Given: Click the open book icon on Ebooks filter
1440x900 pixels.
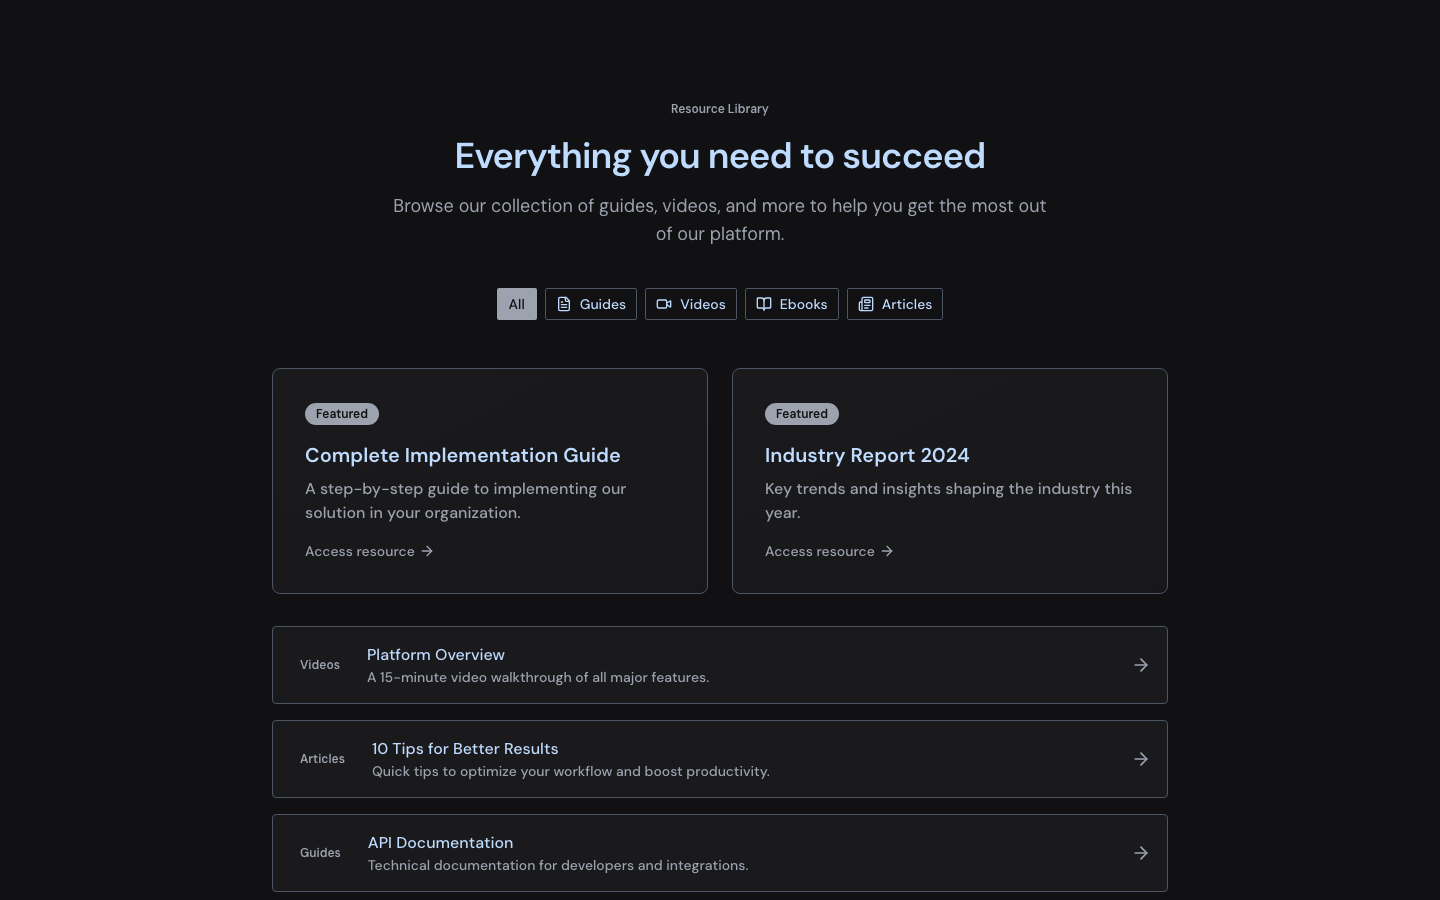Looking at the screenshot, I should 764,304.
